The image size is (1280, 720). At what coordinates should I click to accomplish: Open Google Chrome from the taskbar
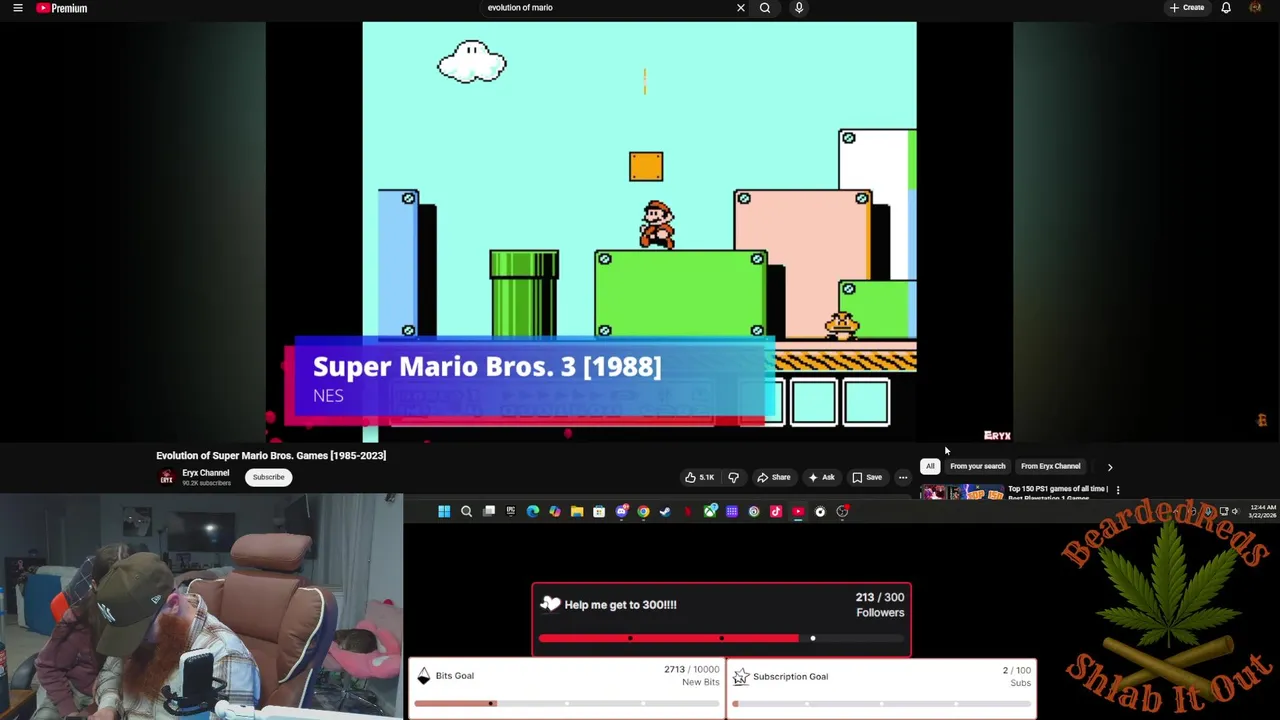(643, 512)
